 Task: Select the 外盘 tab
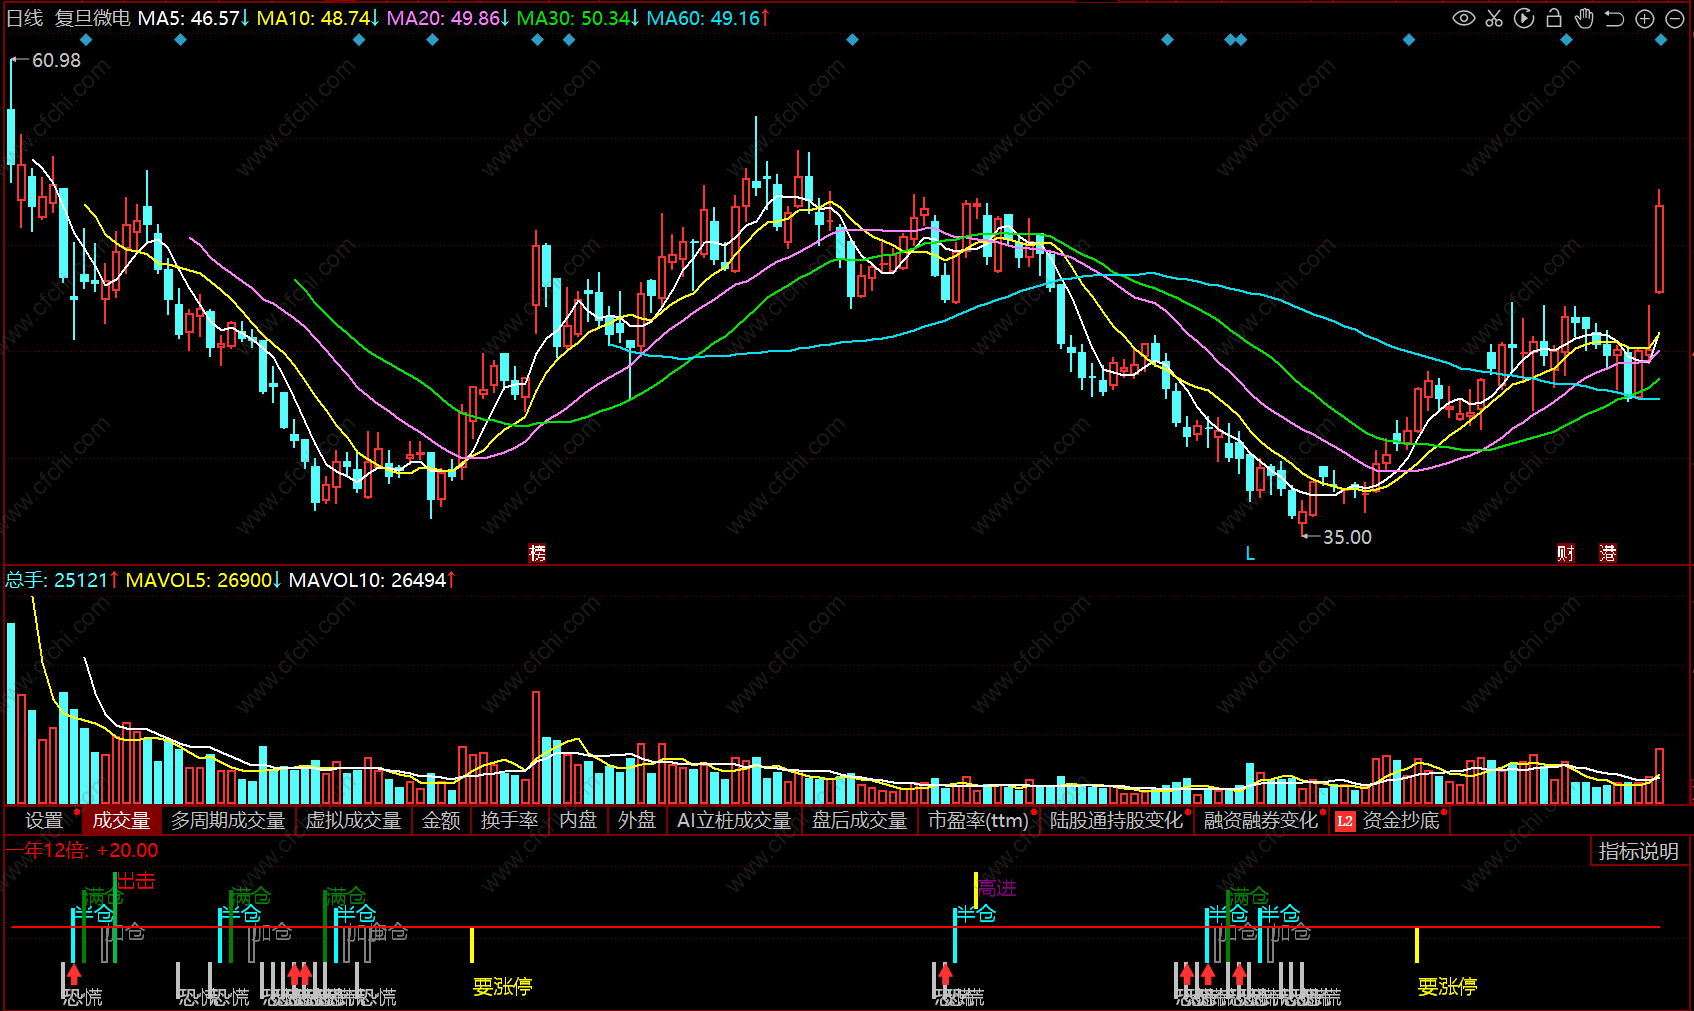[x=637, y=820]
